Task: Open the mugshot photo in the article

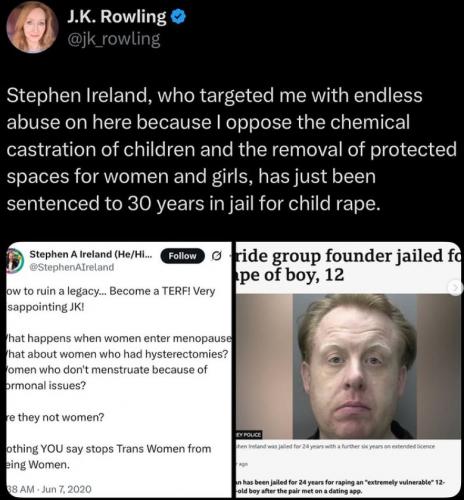Action: (348, 366)
